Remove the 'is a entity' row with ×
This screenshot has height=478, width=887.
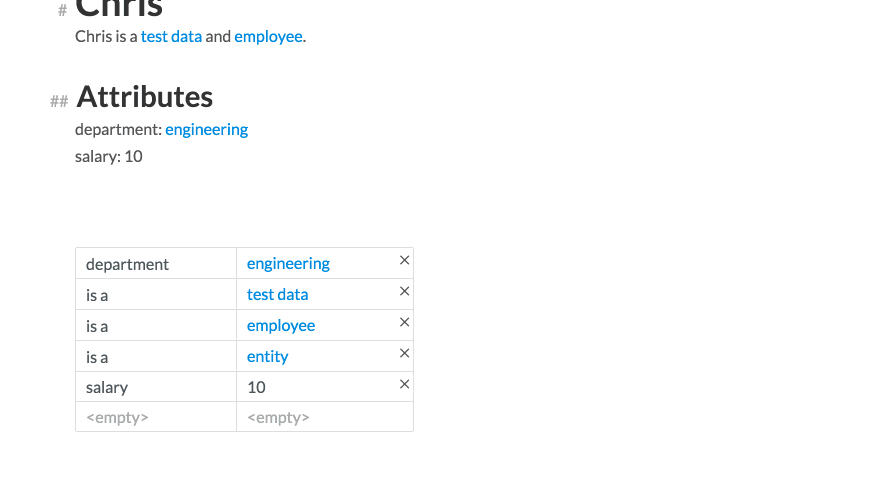point(405,353)
